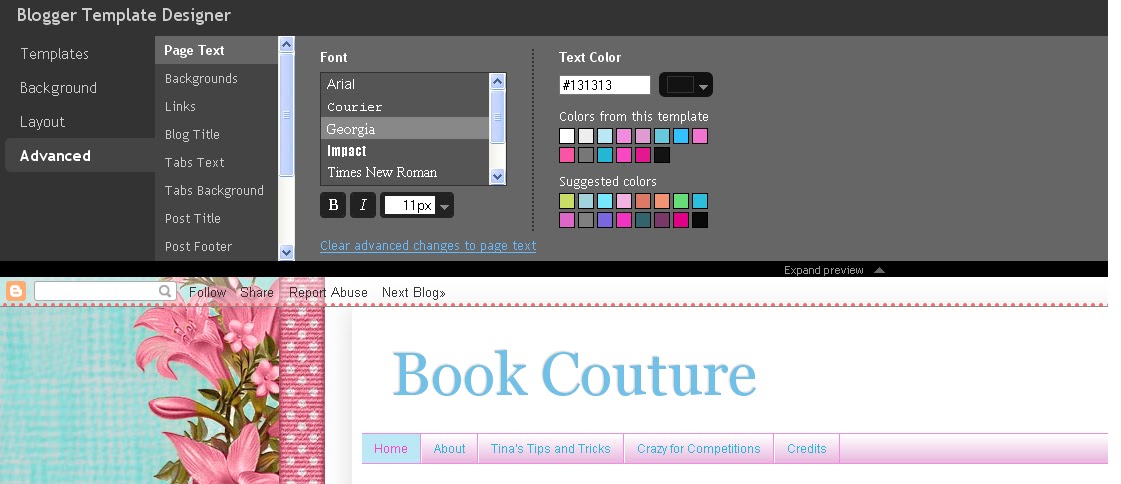Choose the Georgia font
The width and height of the screenshot is (1121, 484).
point(405,129)
